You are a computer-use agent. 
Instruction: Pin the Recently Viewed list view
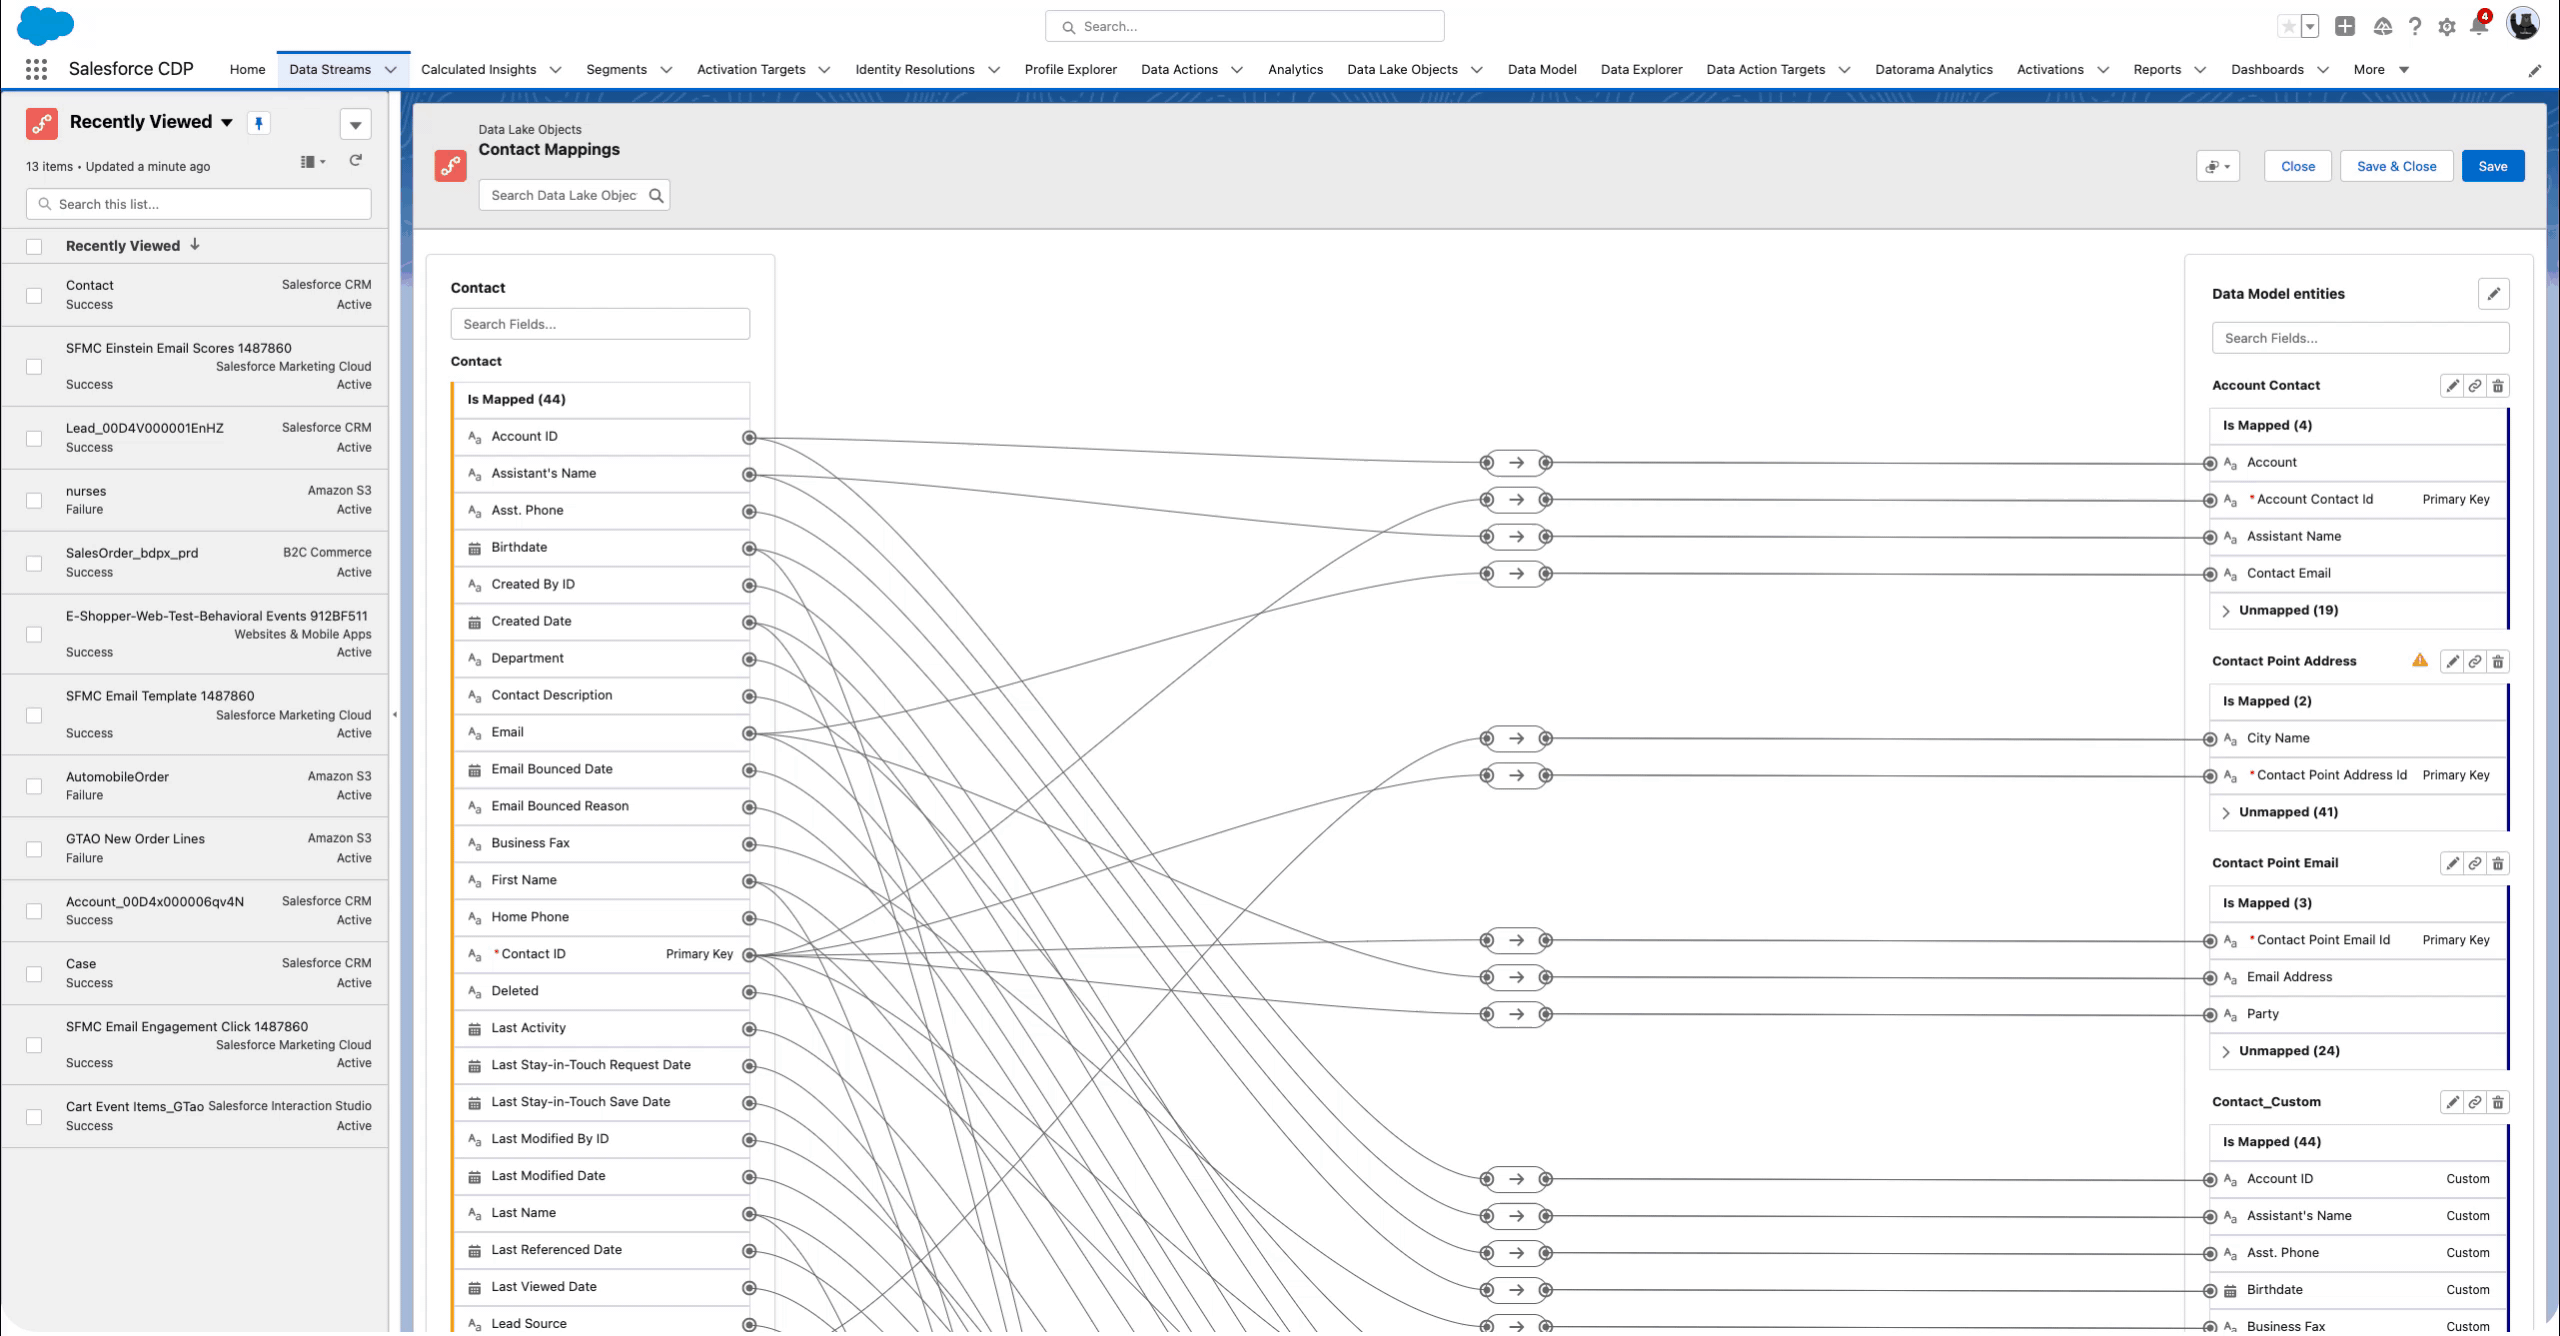coord(259,123)
